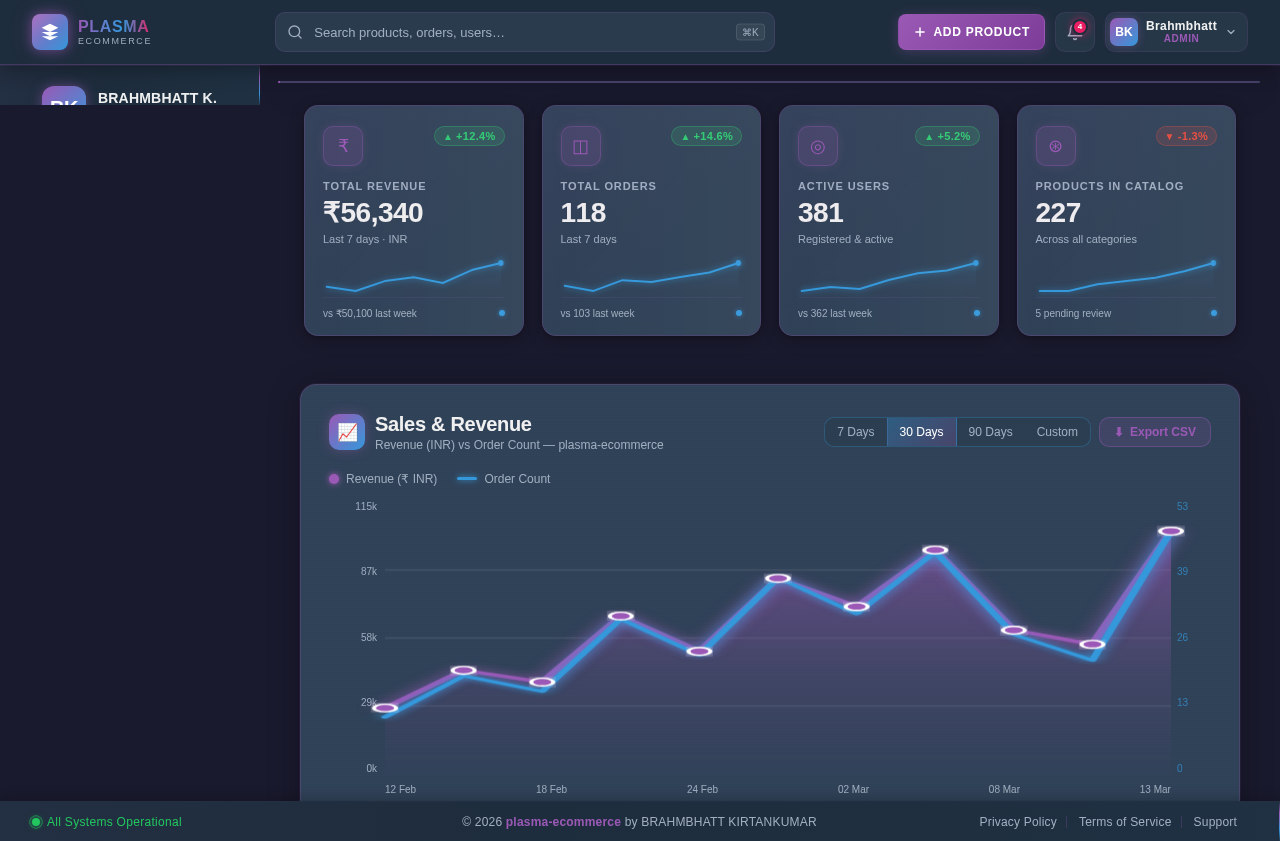
Task: Click the rupee icon on Total Revenue card
Action: [x=342, y=145]
